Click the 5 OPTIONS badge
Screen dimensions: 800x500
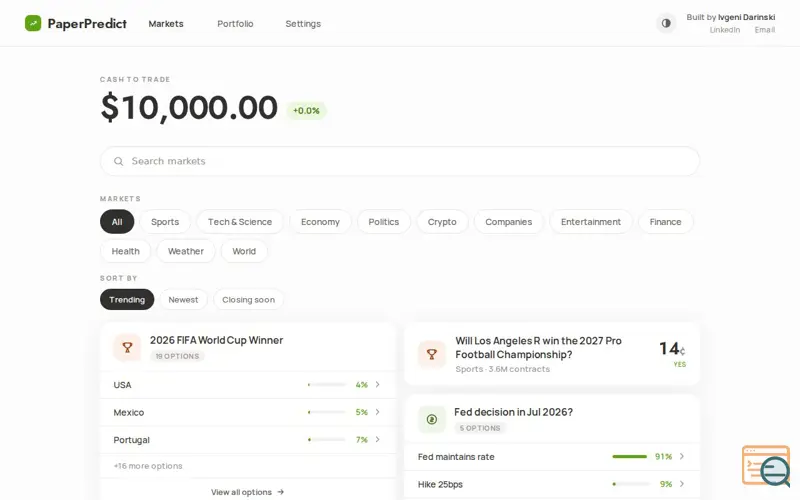point(480,428)
